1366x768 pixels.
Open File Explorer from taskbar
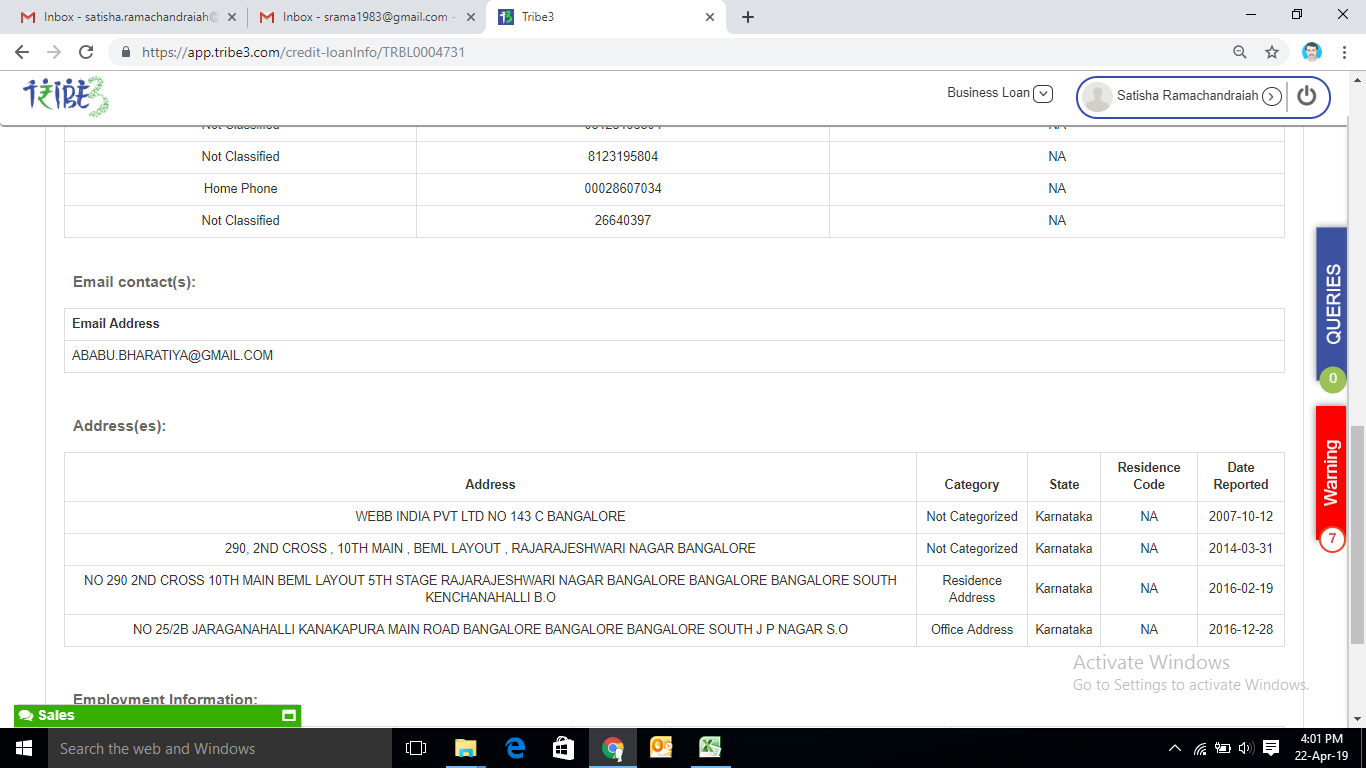point(465,747)
